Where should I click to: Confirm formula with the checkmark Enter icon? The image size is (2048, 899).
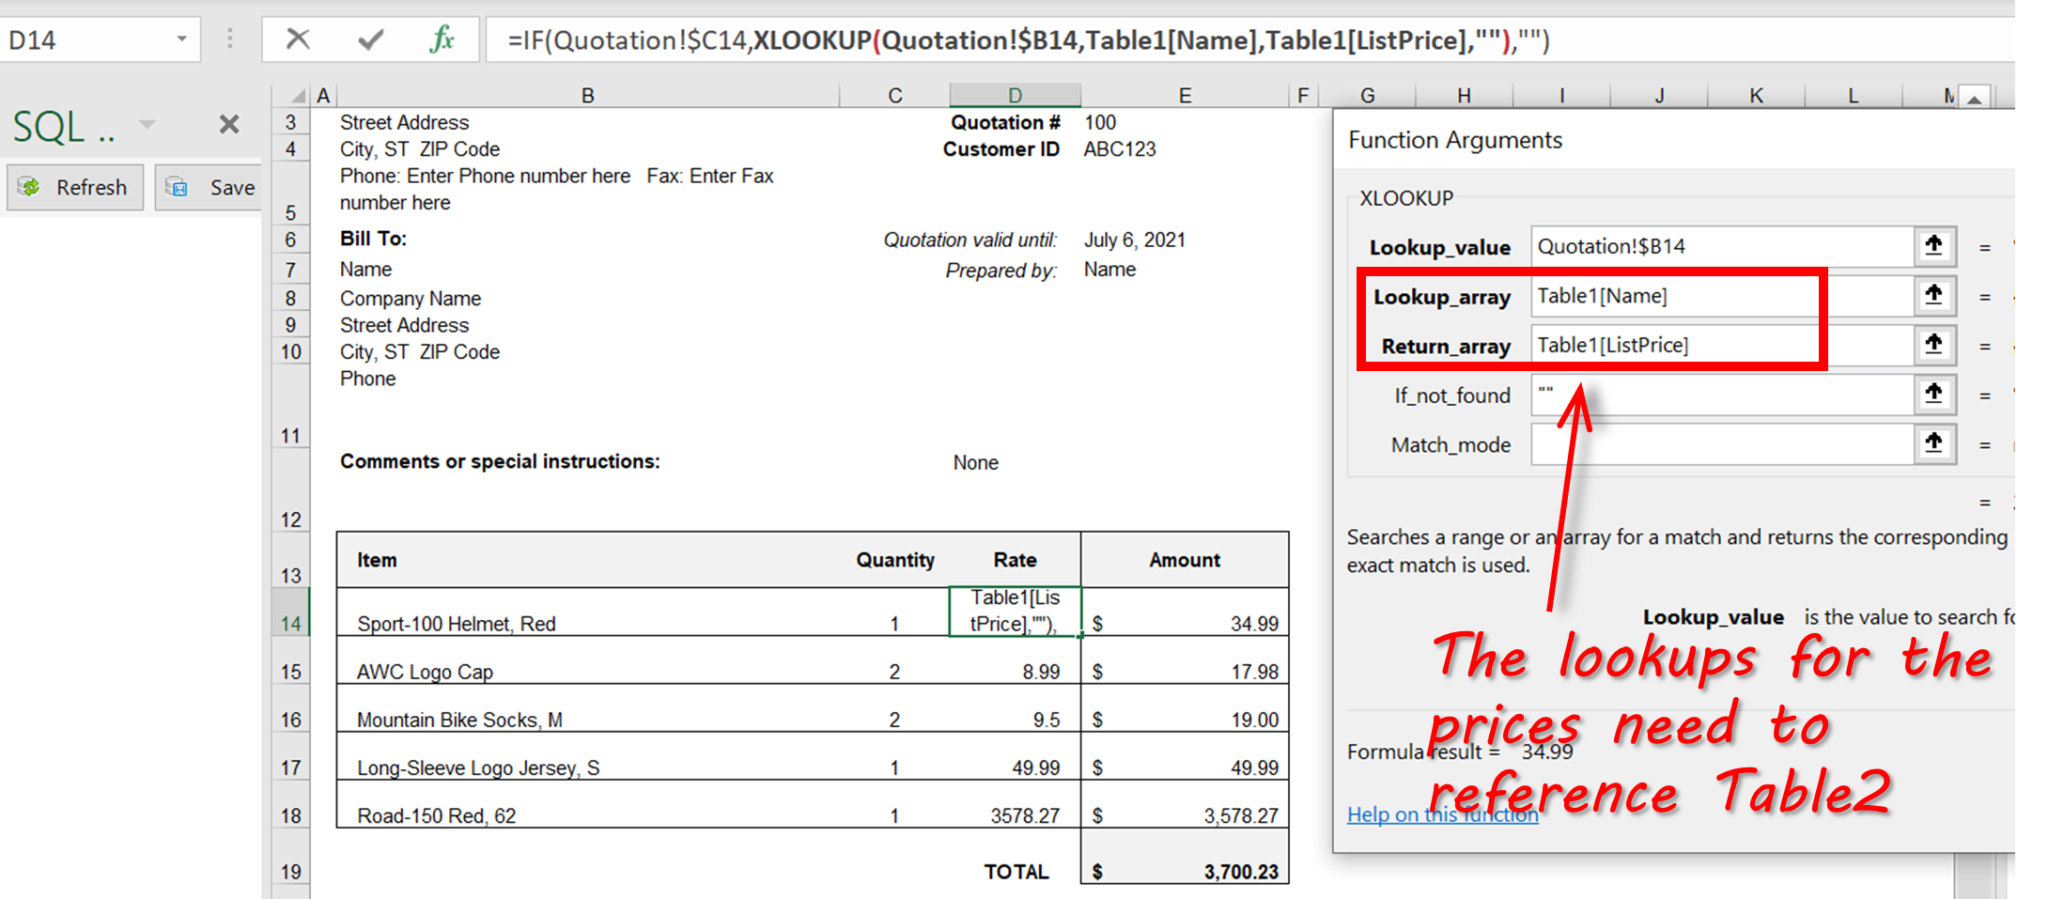(370, 40)
